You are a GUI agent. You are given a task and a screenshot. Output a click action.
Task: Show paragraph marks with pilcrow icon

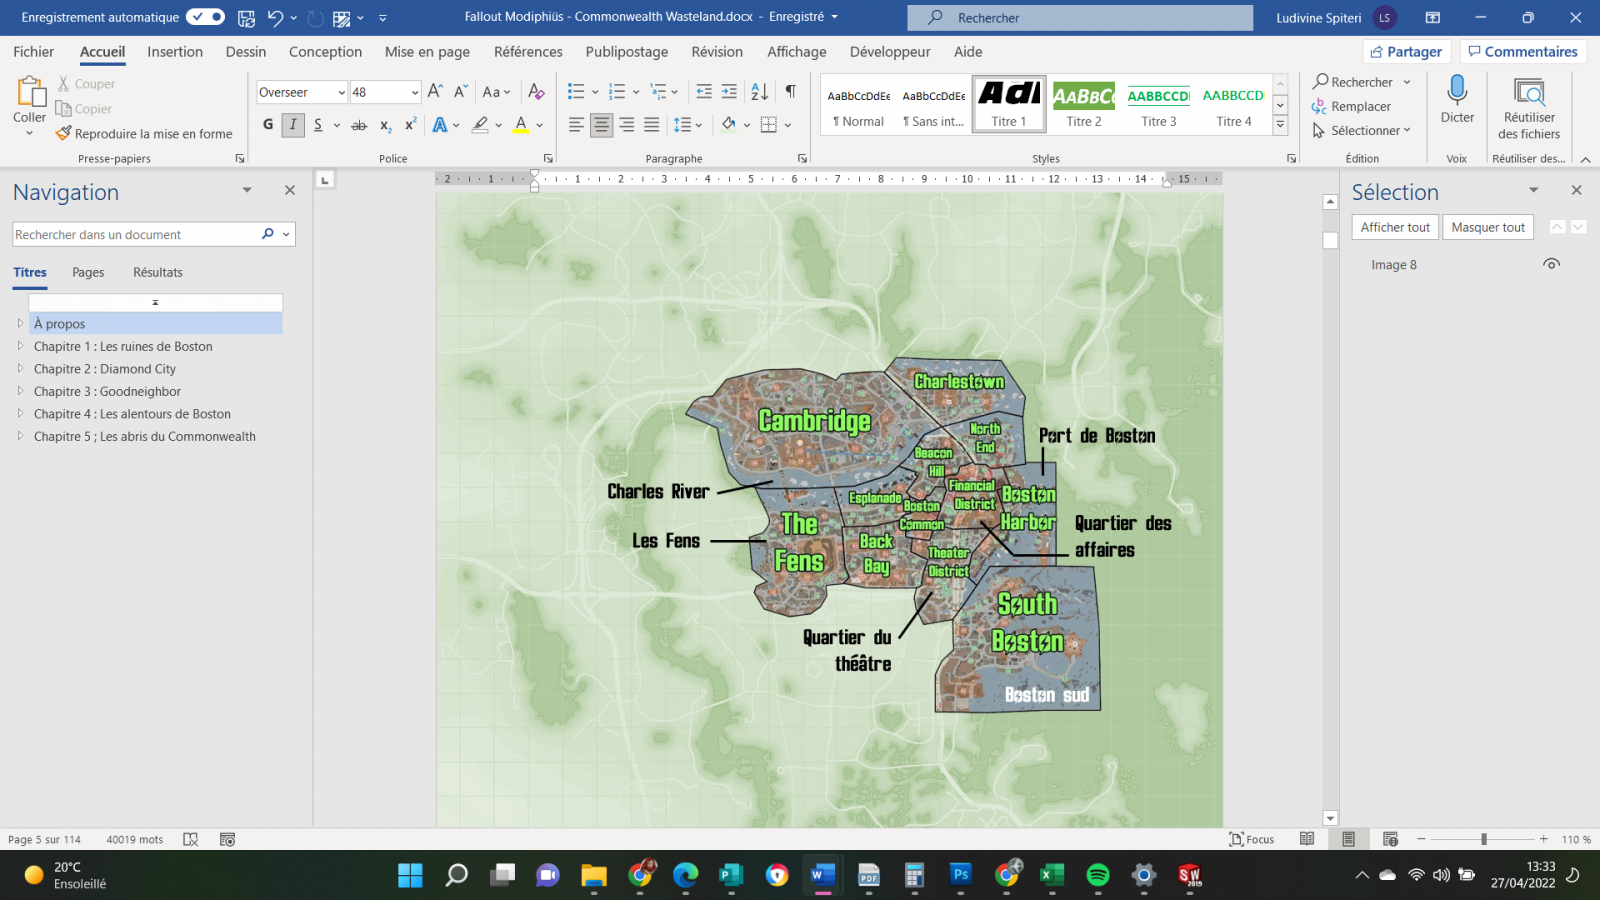click(790, 92)
